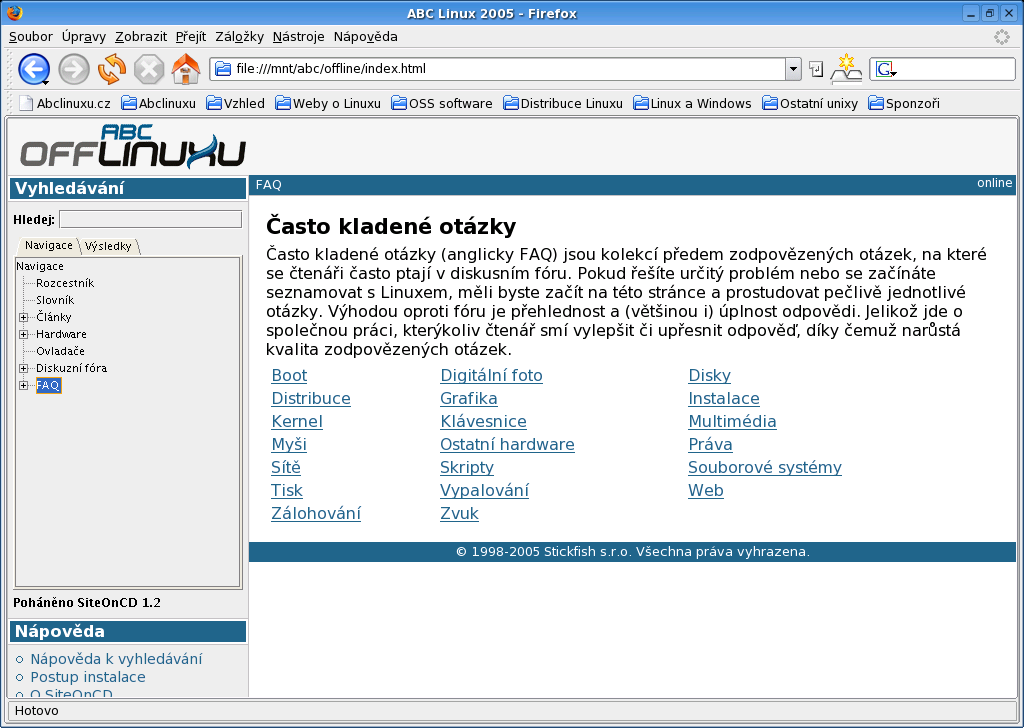Open the address bar history dropdown
The height and width of the screenshot is (728, 1024).
click(x=793, y=69)
